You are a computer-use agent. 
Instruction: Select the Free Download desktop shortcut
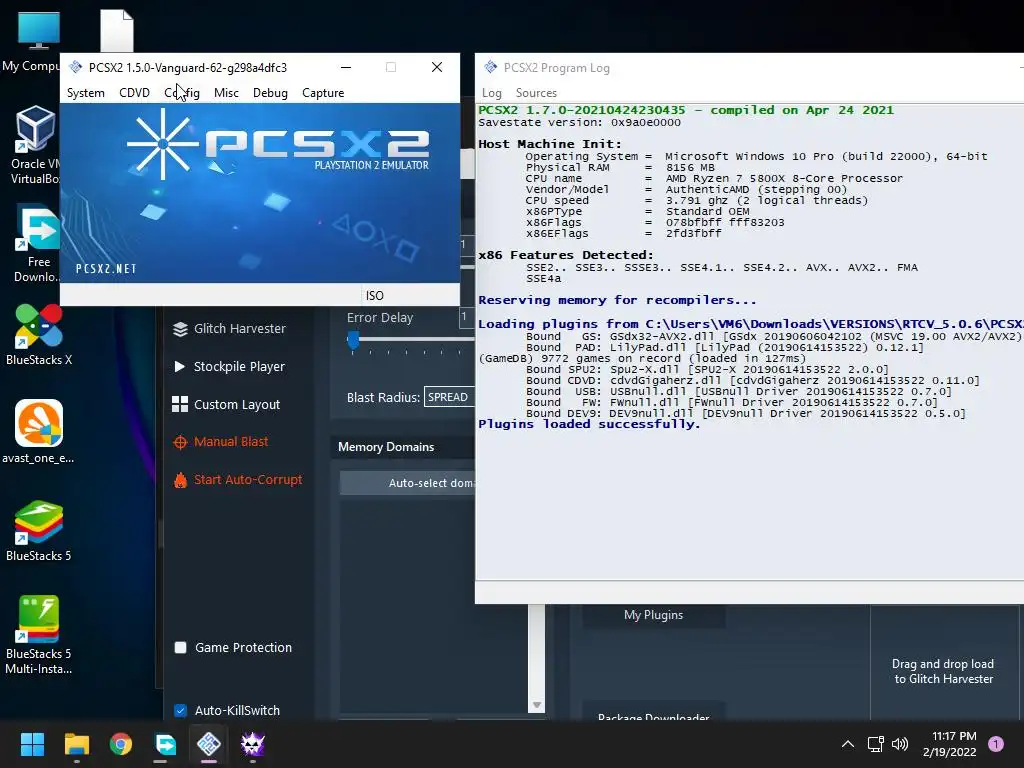[x=37, y=243]
